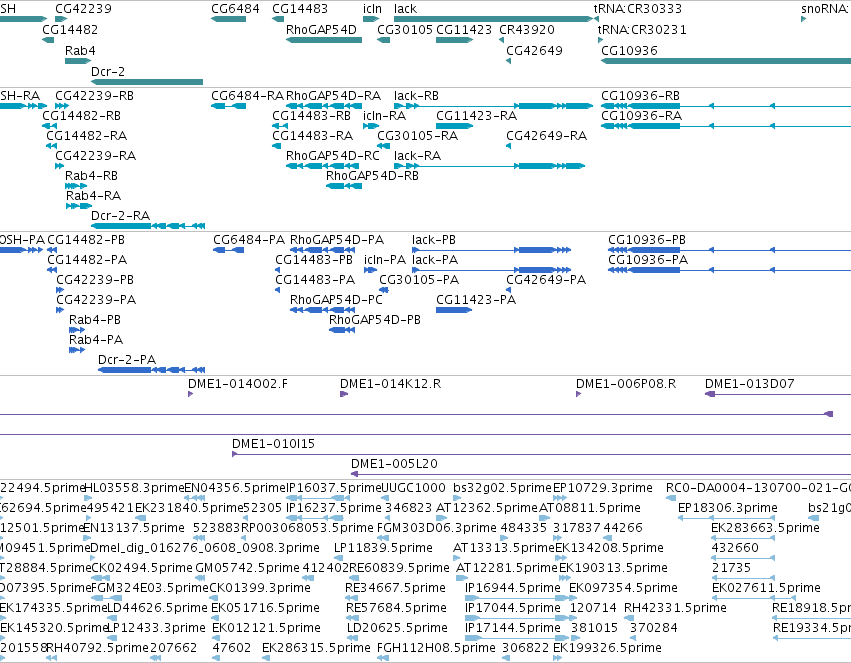Click the FGH112H08.5prime EST label

click(436, 647)
